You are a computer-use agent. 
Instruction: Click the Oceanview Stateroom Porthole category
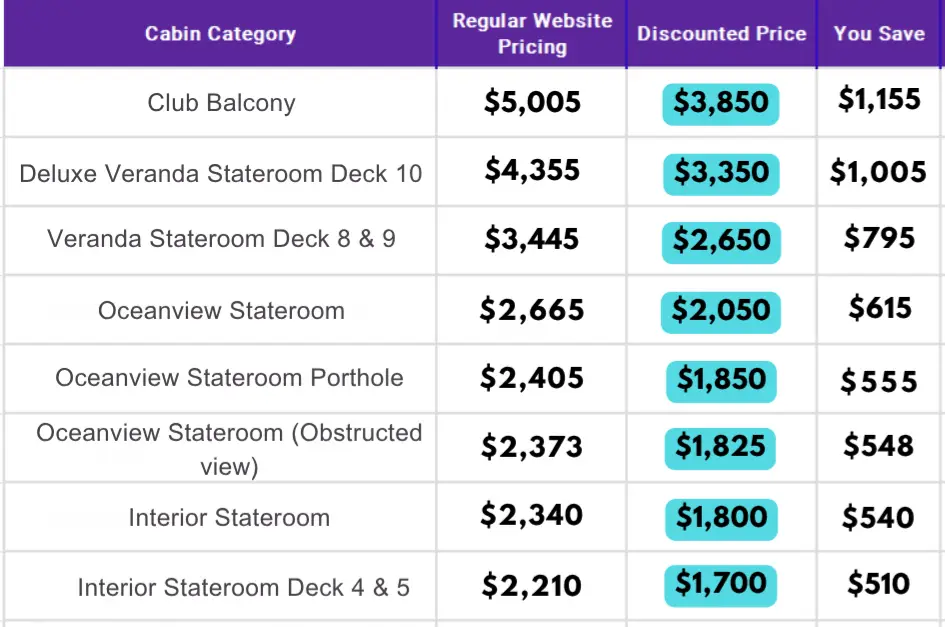[x=229, y=378]
